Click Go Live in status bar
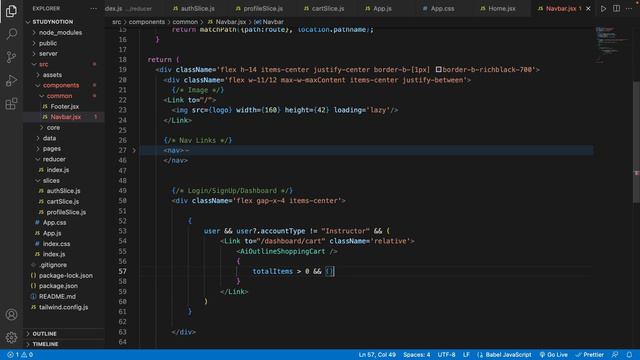Screen dimensions: 640x360 pyautogui.click(x=553, y=355)
